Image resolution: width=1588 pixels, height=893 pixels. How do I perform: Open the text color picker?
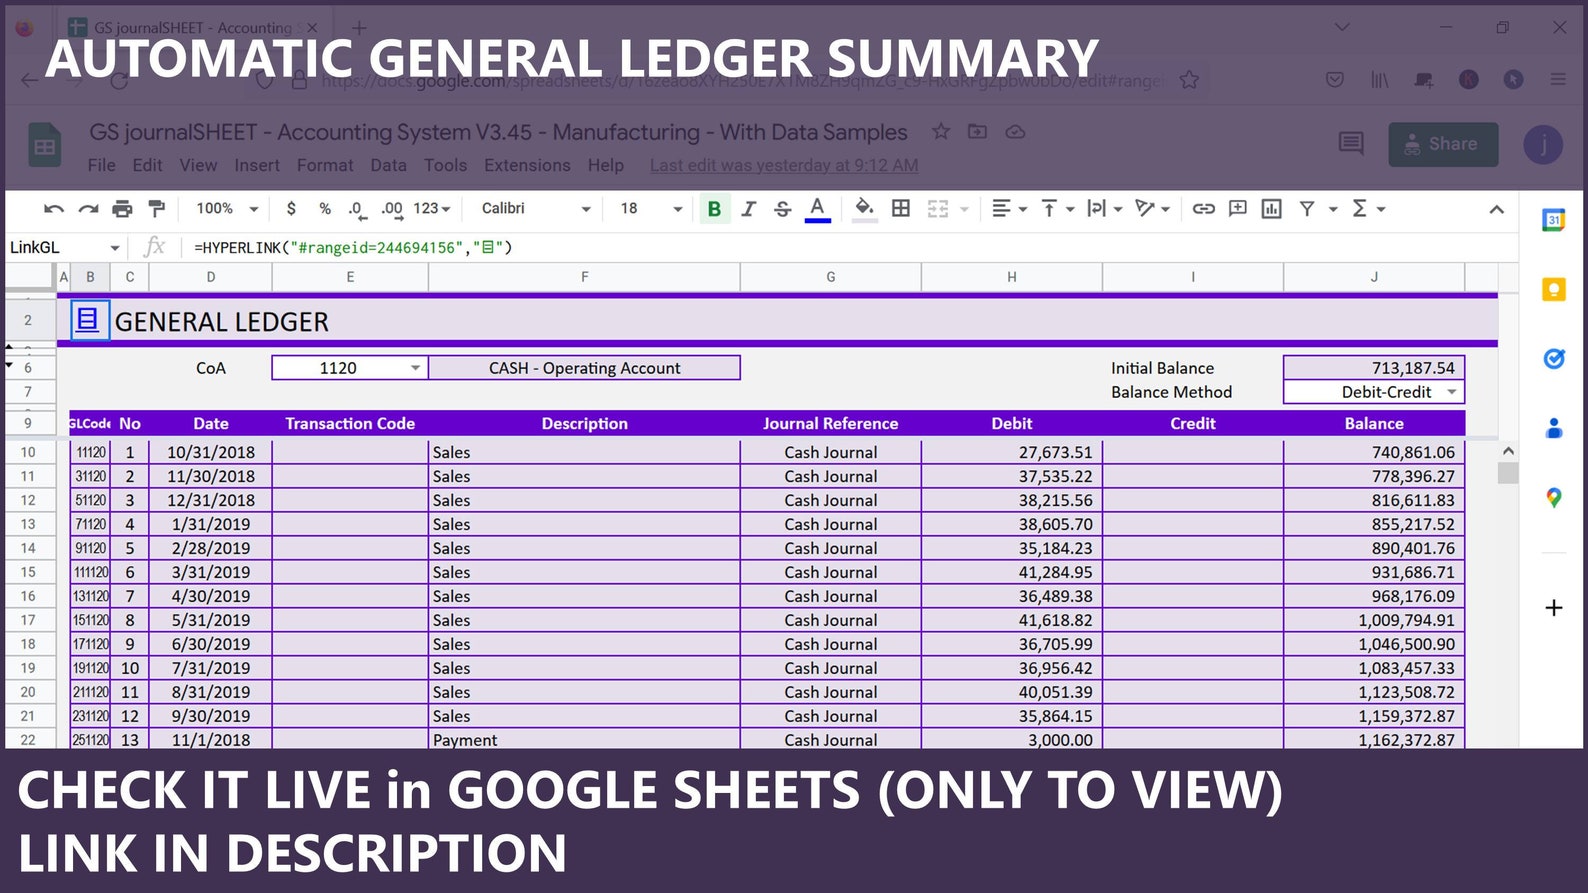[x=818, y=209]
